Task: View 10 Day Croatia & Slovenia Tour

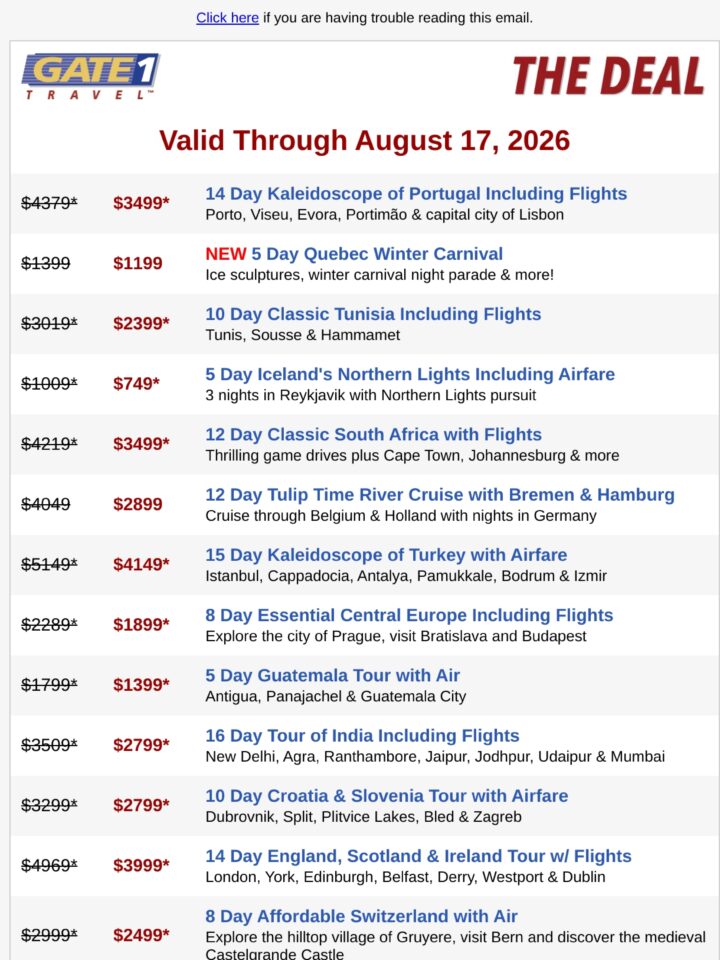Action: 386,795
